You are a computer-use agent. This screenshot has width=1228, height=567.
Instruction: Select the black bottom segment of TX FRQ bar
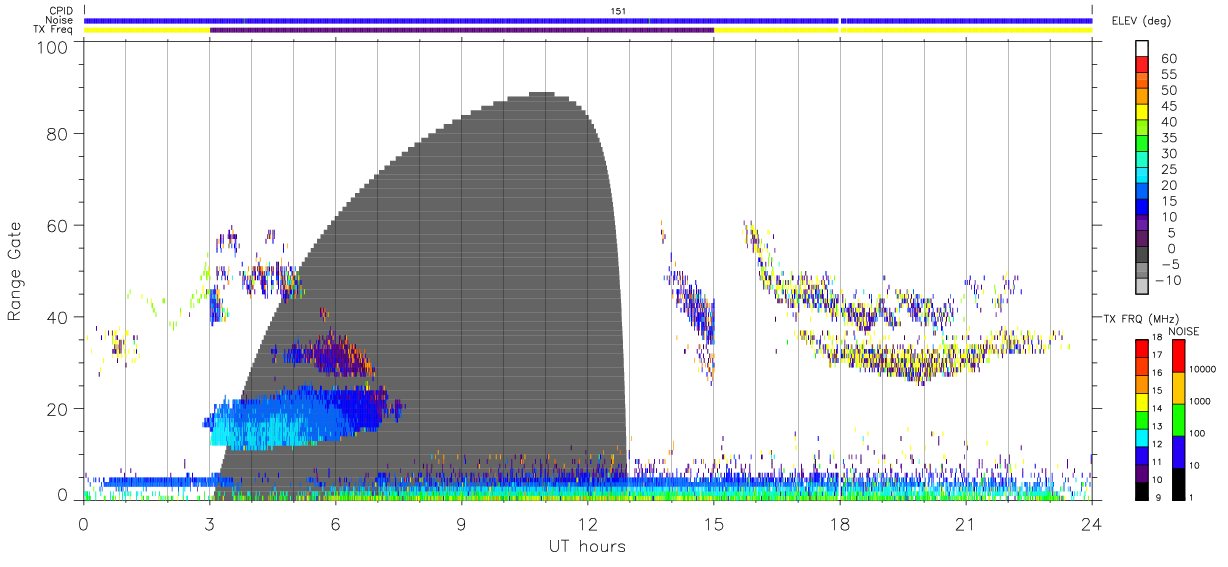coord(1142,491)
